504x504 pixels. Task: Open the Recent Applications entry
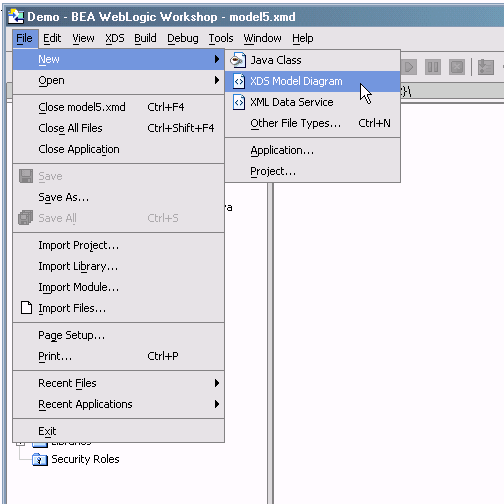(119, 404)
